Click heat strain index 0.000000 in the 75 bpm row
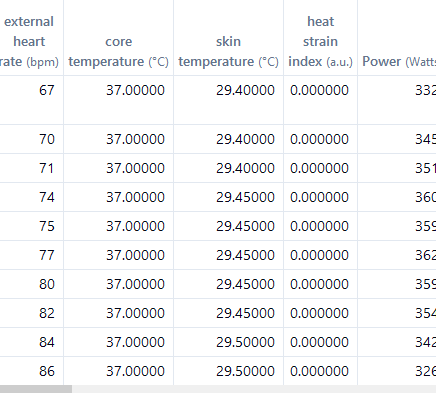 point(319,226)
